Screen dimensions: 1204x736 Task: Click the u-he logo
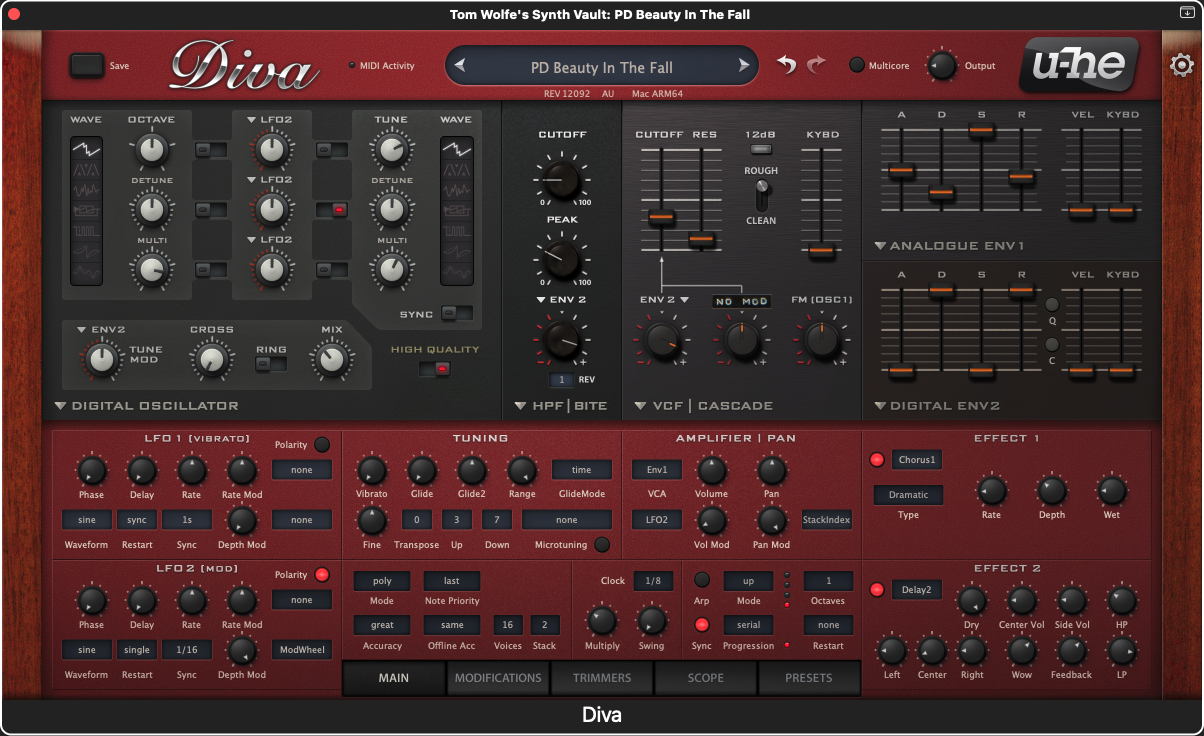[1078, 65]
